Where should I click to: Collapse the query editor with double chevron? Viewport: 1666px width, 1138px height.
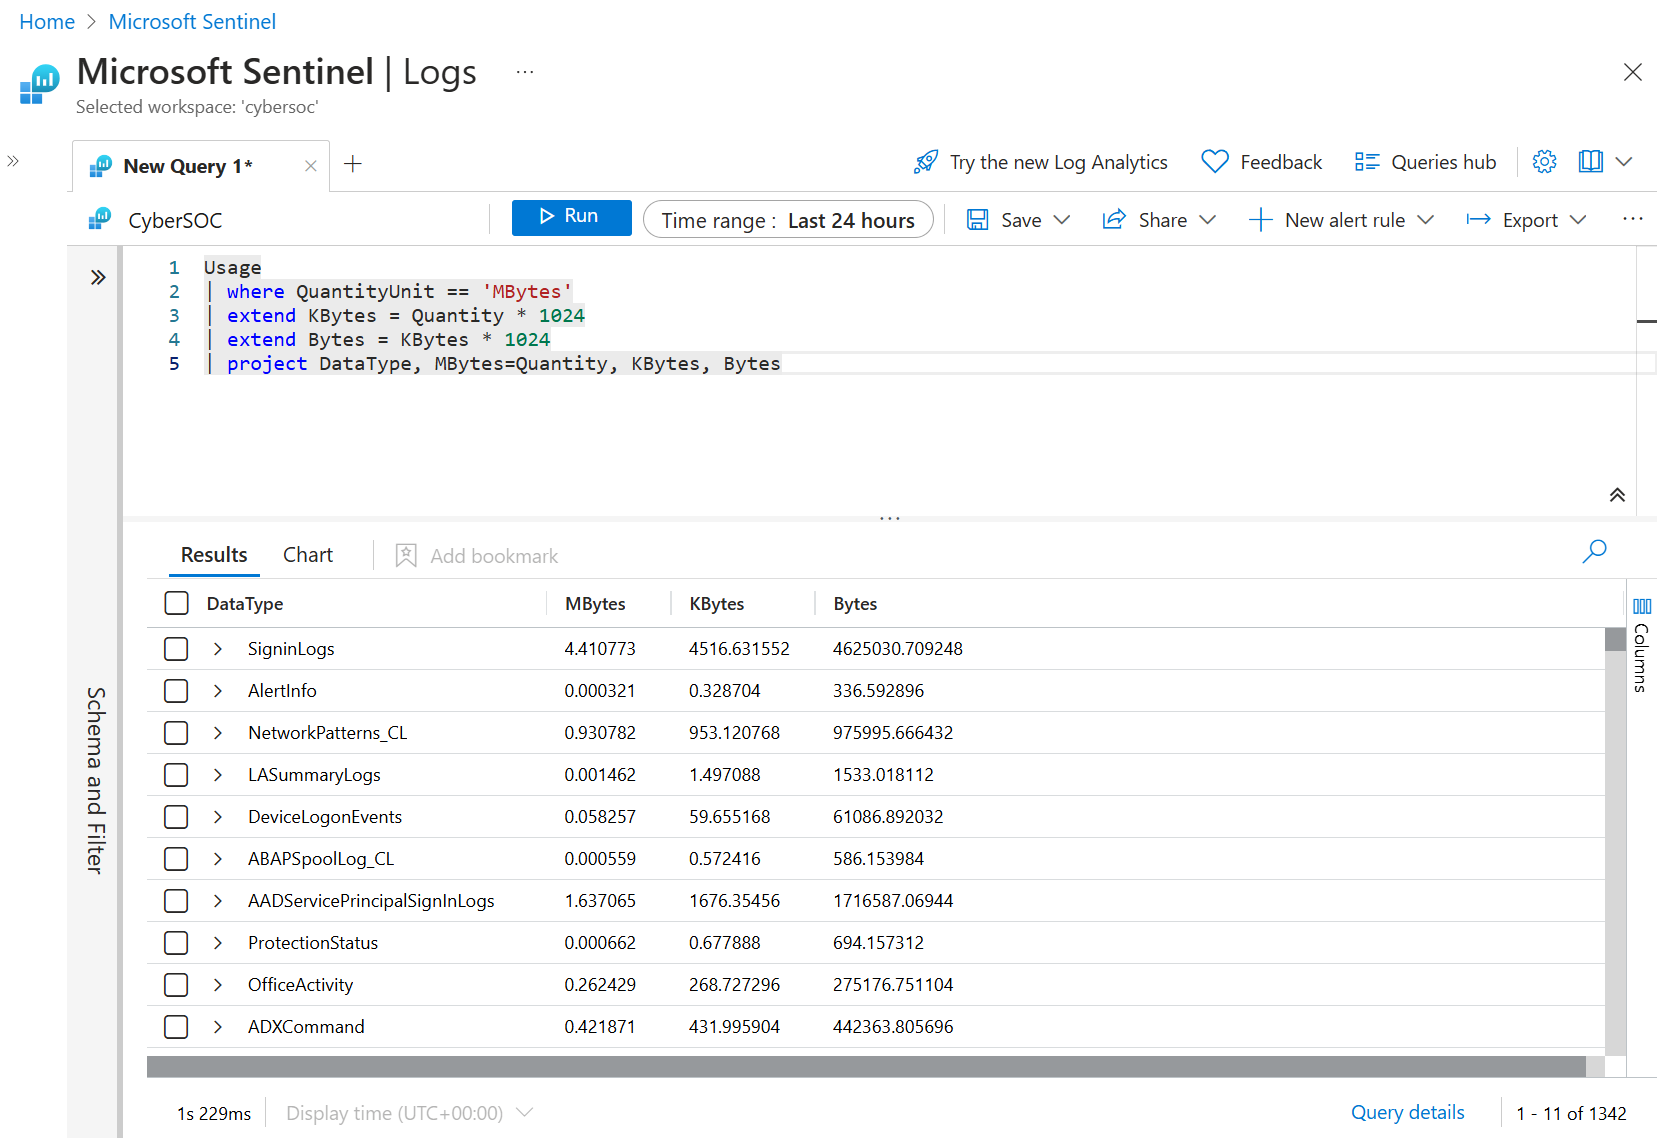[1617, 495]
